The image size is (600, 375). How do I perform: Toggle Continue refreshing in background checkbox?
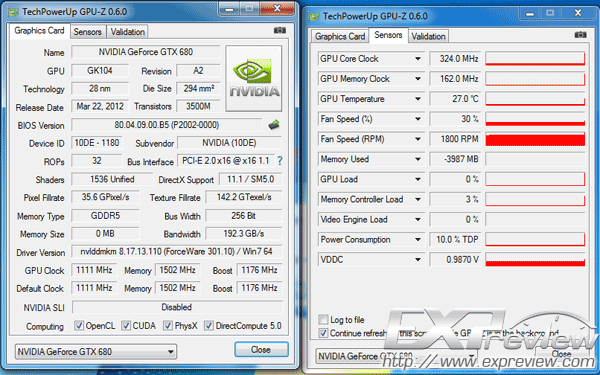click(323, 333)
